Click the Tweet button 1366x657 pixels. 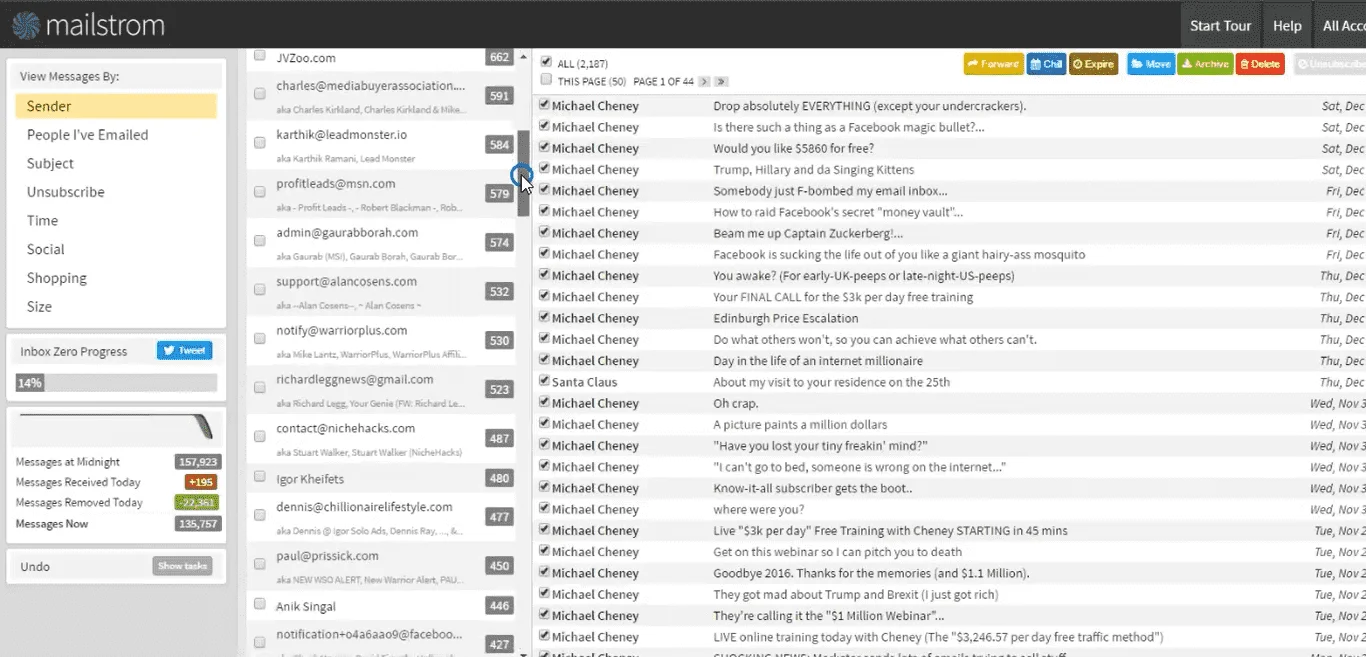click(x=184, y=351)
